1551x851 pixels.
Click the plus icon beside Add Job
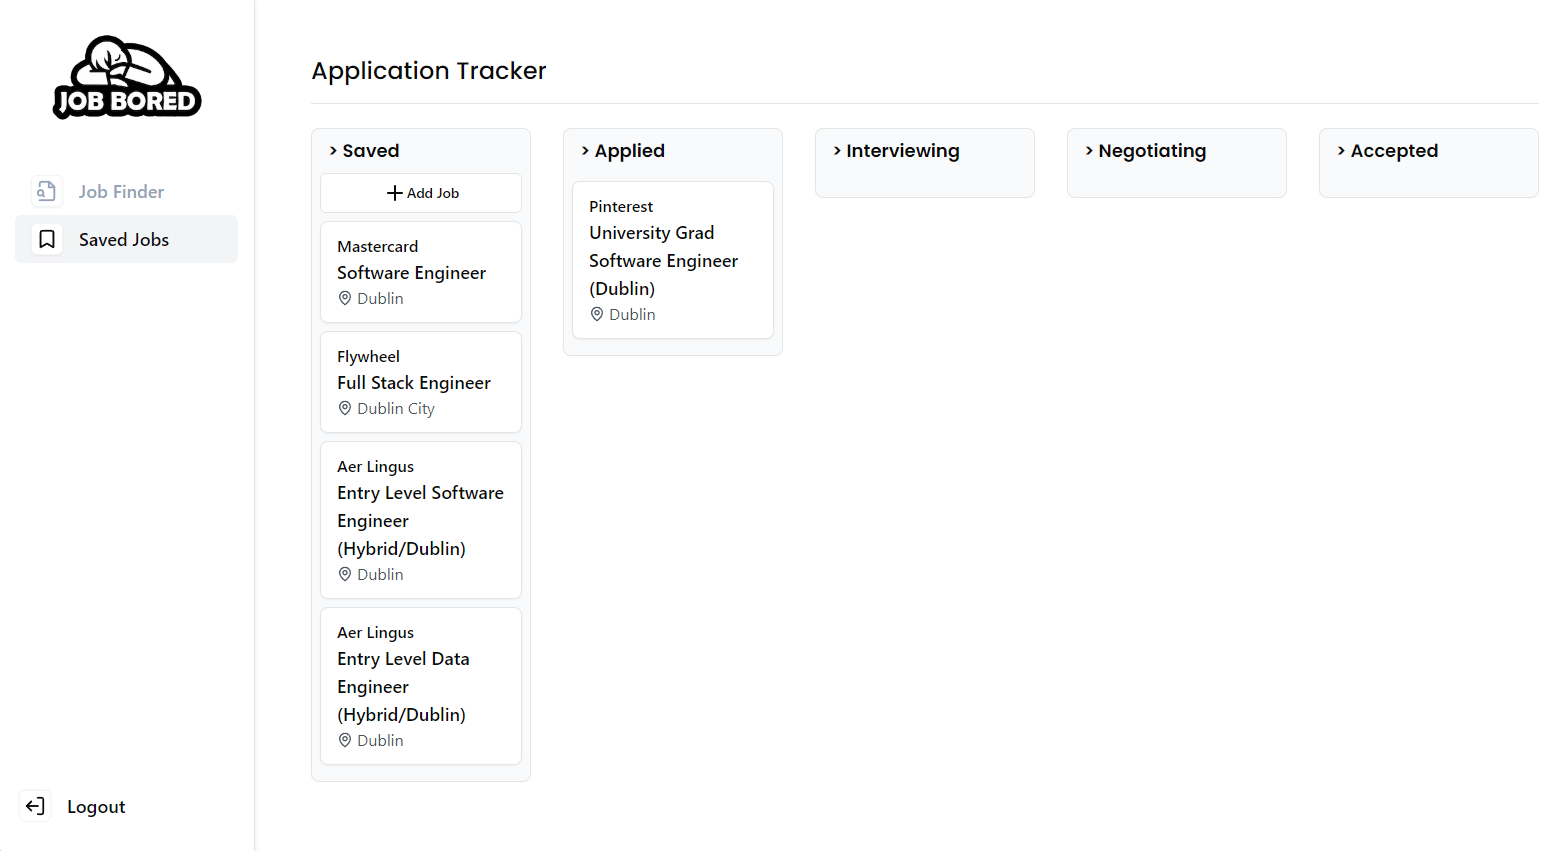394,193
